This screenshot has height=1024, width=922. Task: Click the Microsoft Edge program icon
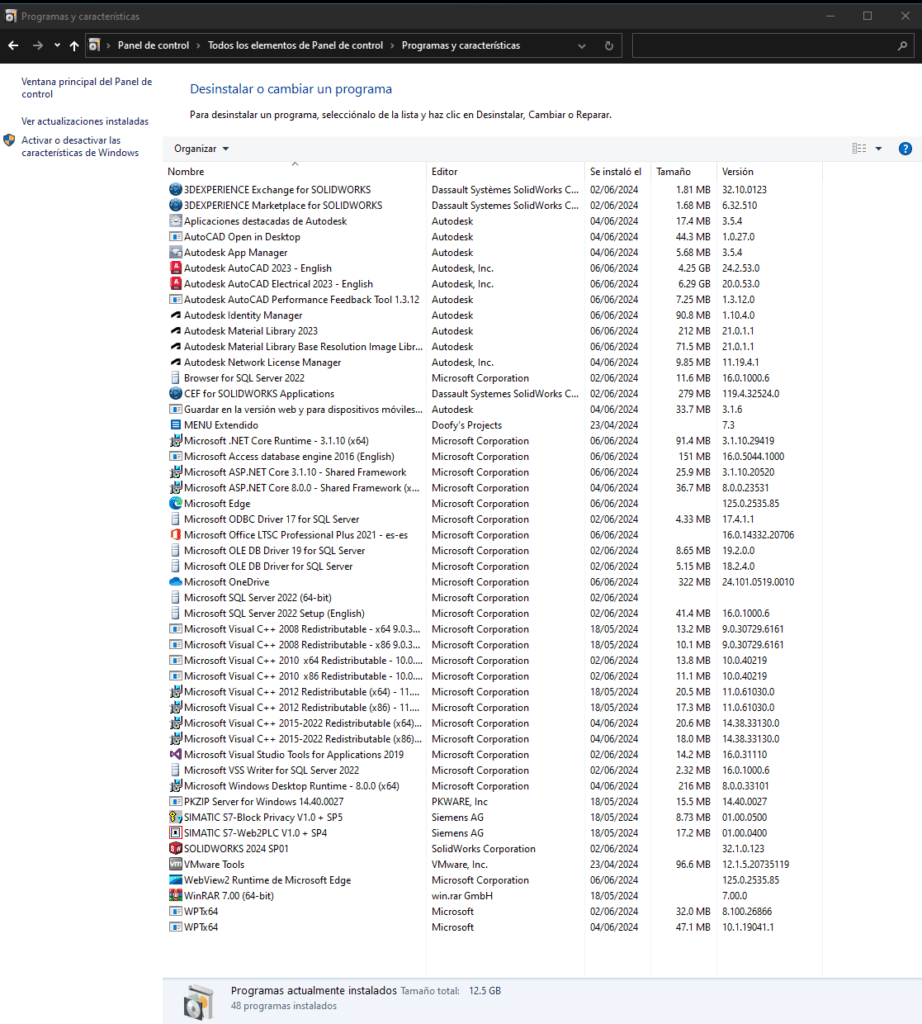175,504
